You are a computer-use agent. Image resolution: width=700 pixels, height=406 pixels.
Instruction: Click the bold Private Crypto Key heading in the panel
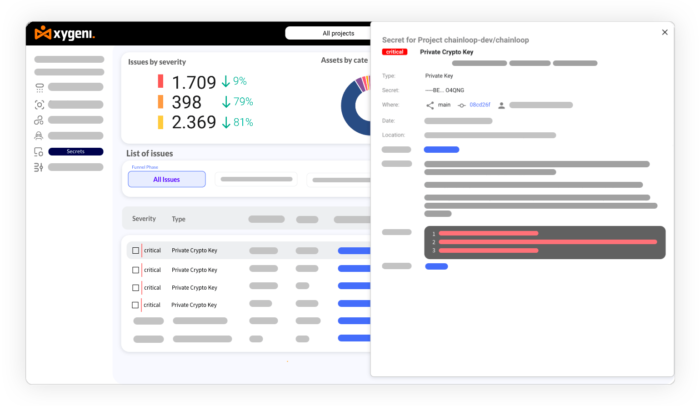tap(446, 52)
